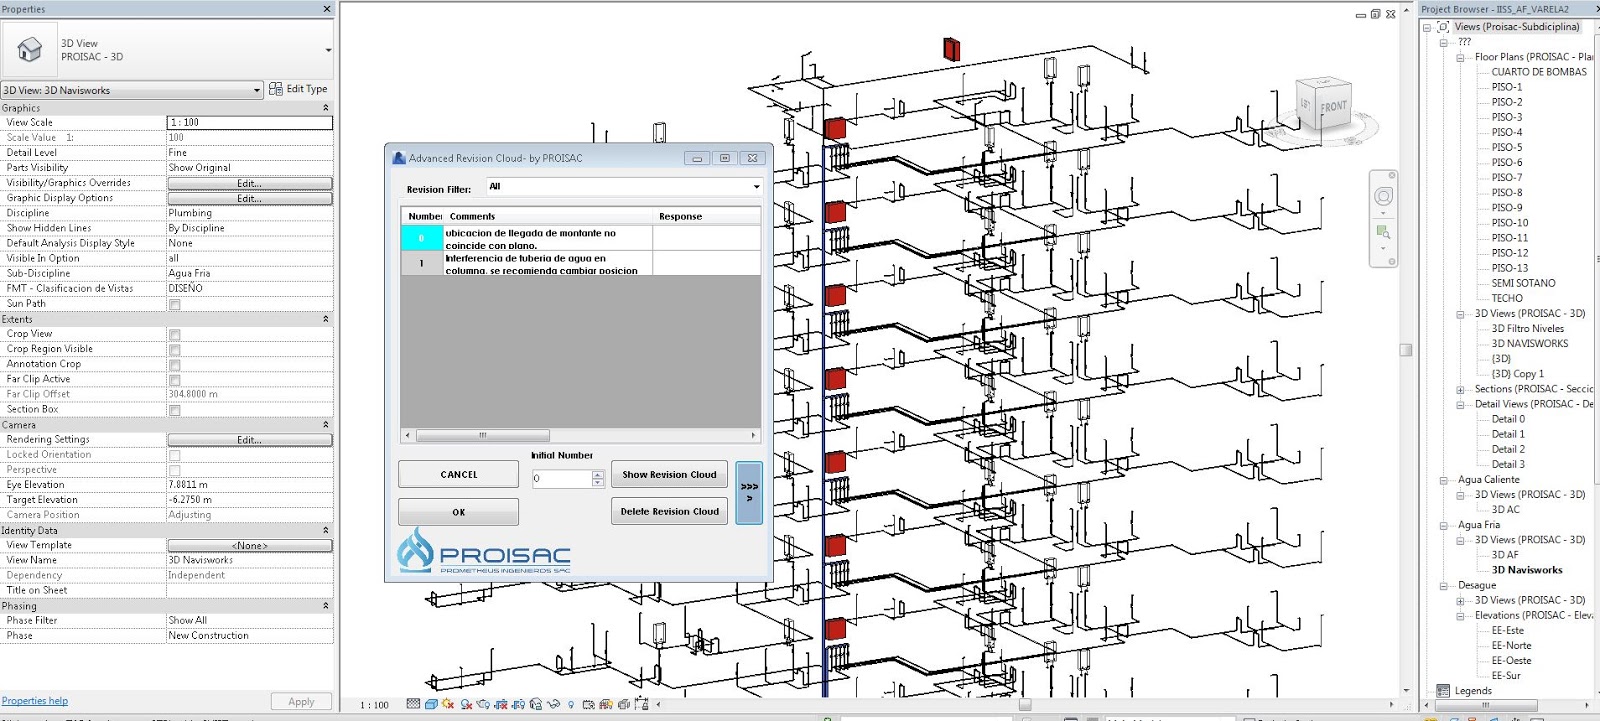Click the Delete Revision Cloud button
1600x721 pixels.
(x=669, y=511)
